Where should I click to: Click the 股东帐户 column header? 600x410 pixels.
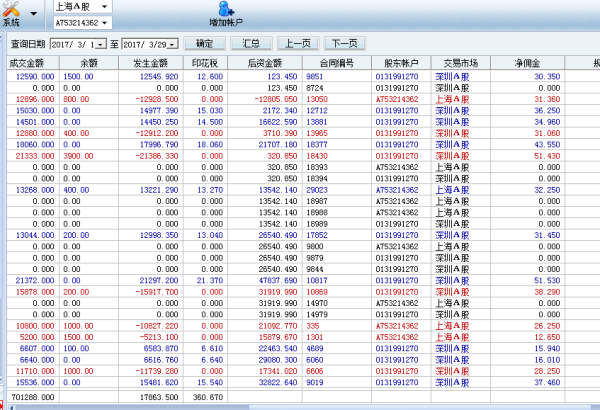pyautogui.click(x=402, y=62)
